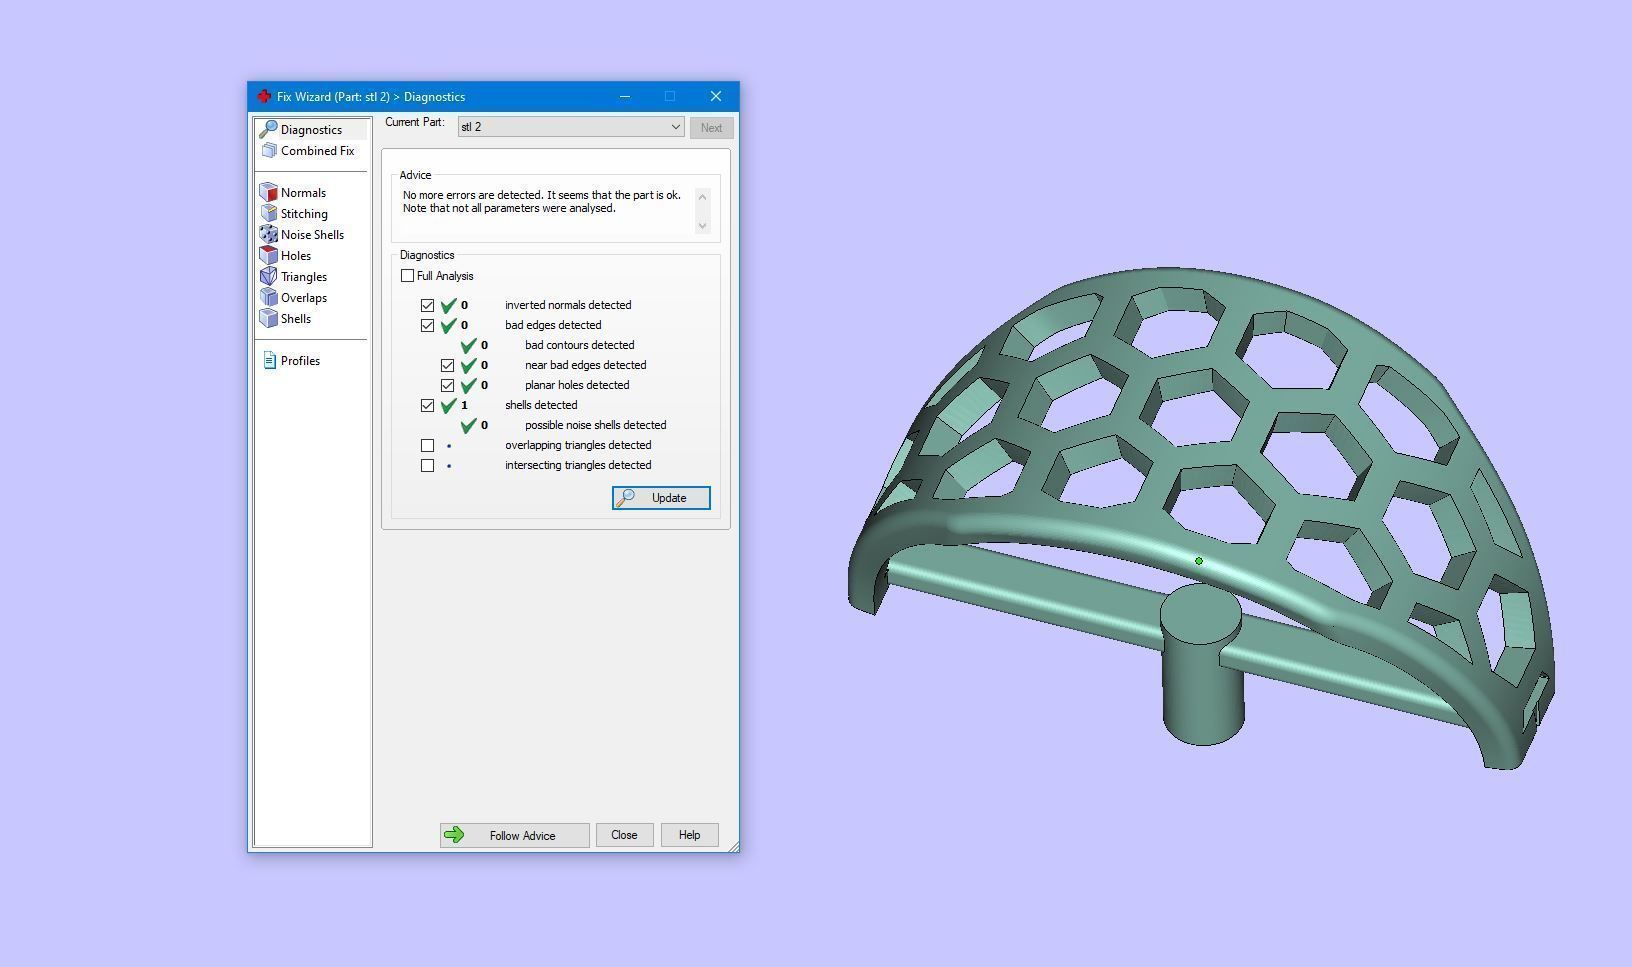Open the Diagnostics page icon
The width and height of the screenshot is (1632, 967).
coord(268,130)
